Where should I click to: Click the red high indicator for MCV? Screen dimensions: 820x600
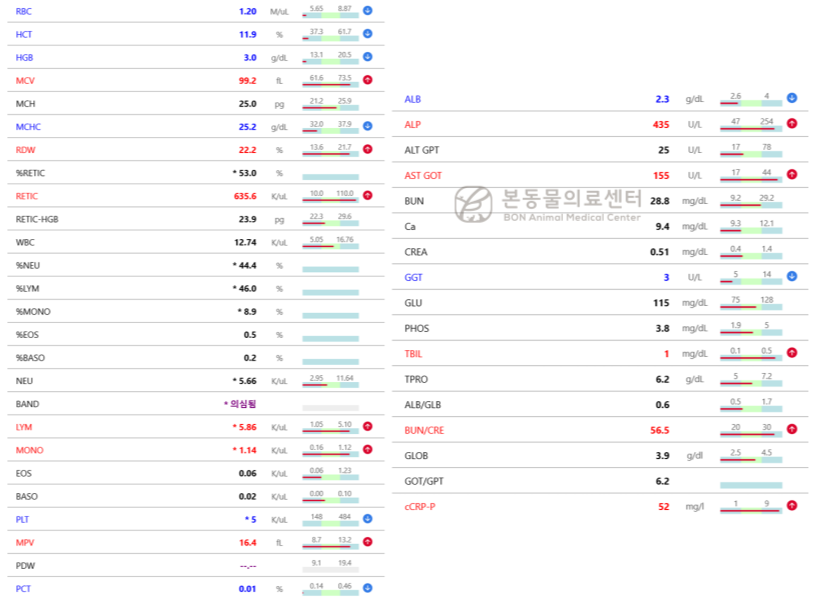pyautogui.click(x=367, y=80)
